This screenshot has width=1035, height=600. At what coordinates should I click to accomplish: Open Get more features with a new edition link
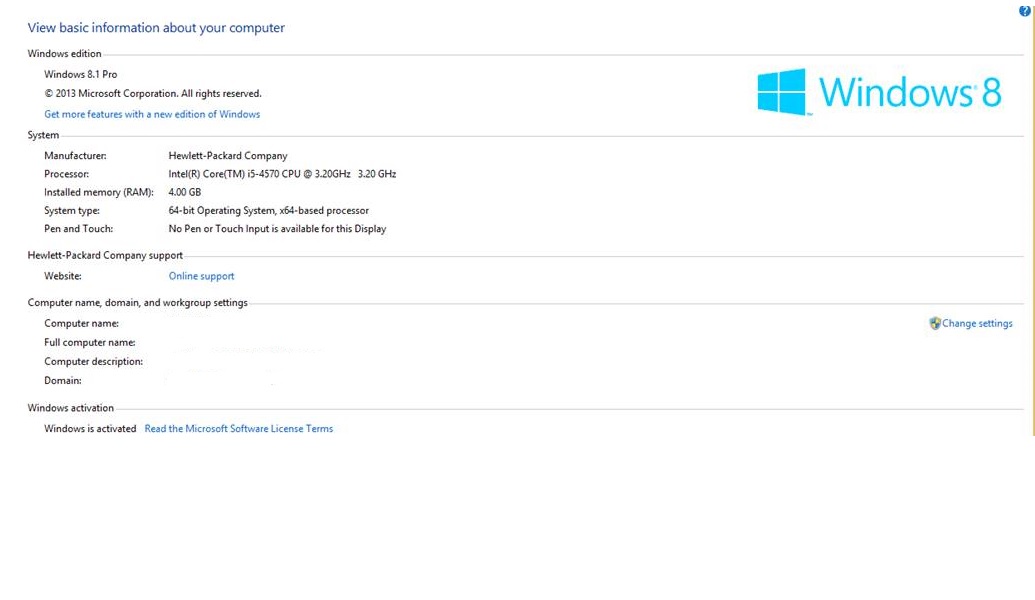(x=152, y=114)
